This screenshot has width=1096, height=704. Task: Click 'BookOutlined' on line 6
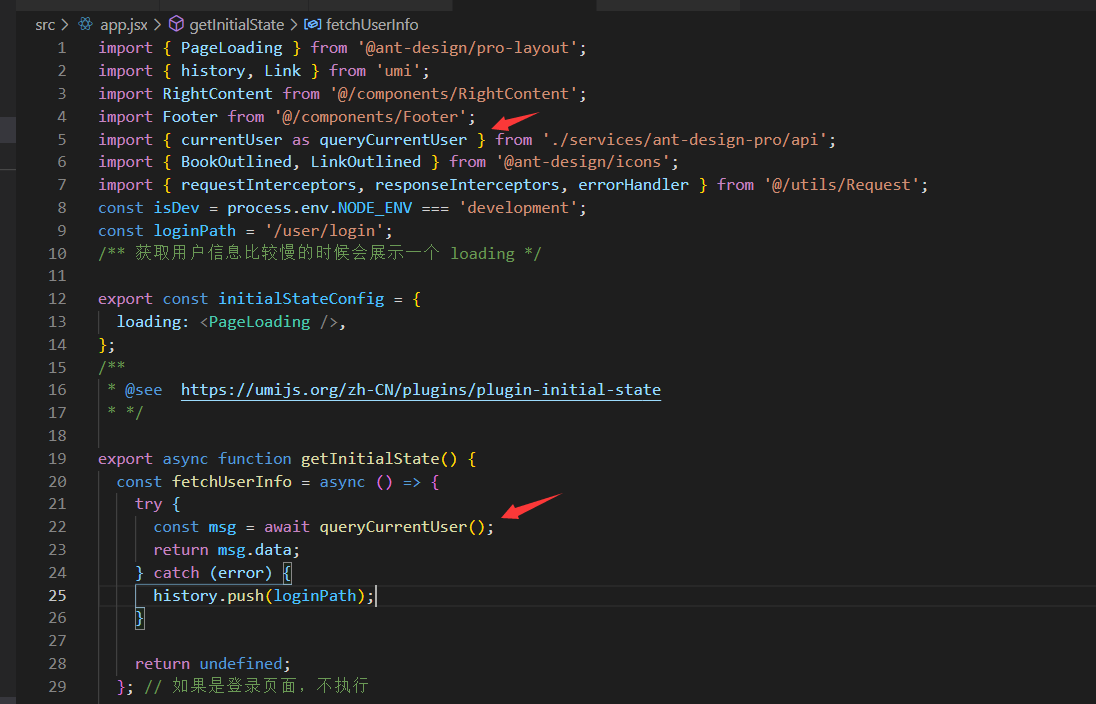point(236,161)
